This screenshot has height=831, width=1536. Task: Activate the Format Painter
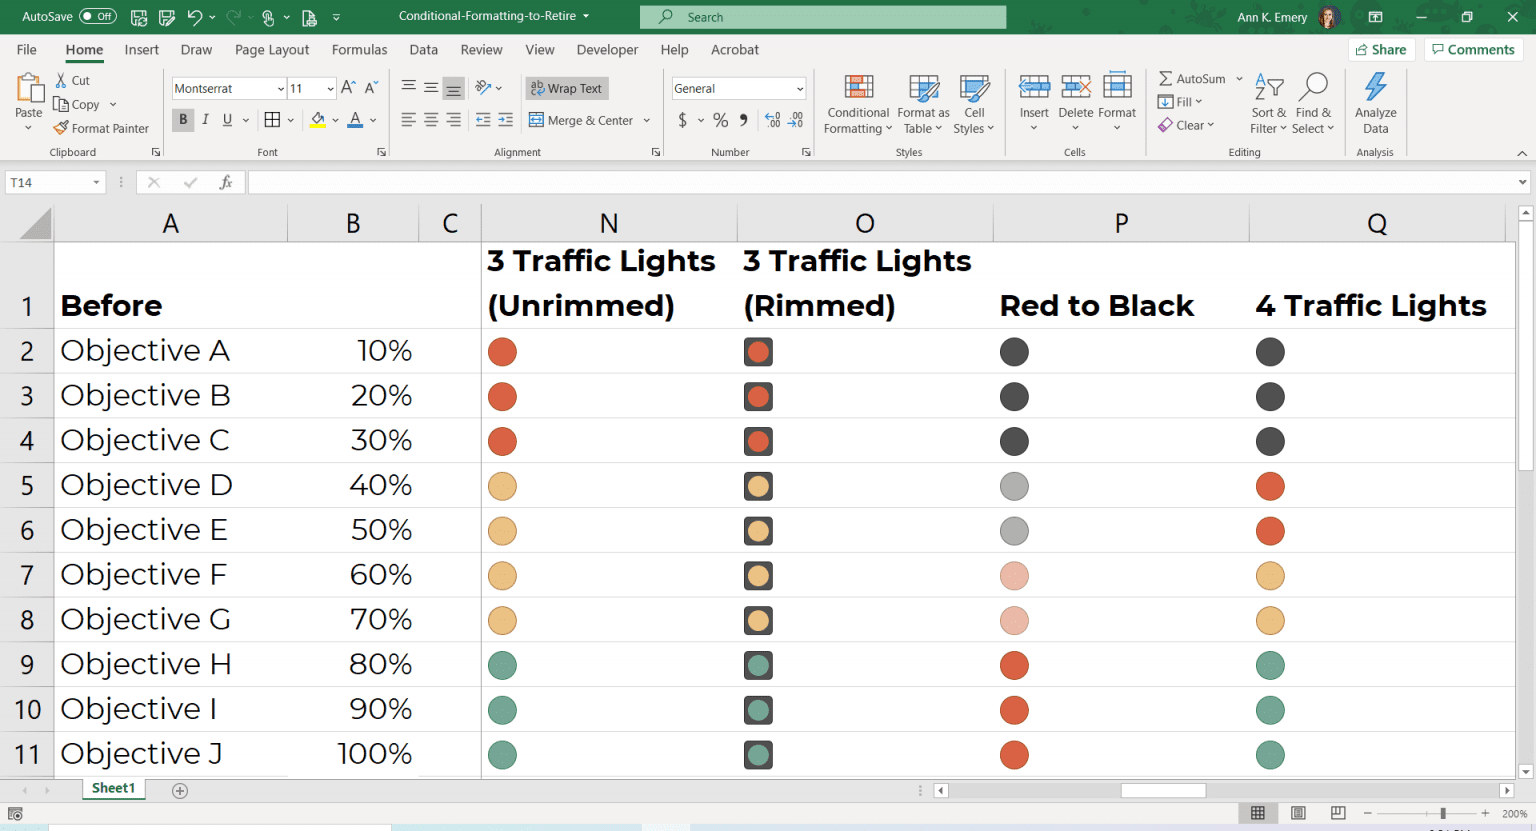point(101,128)
